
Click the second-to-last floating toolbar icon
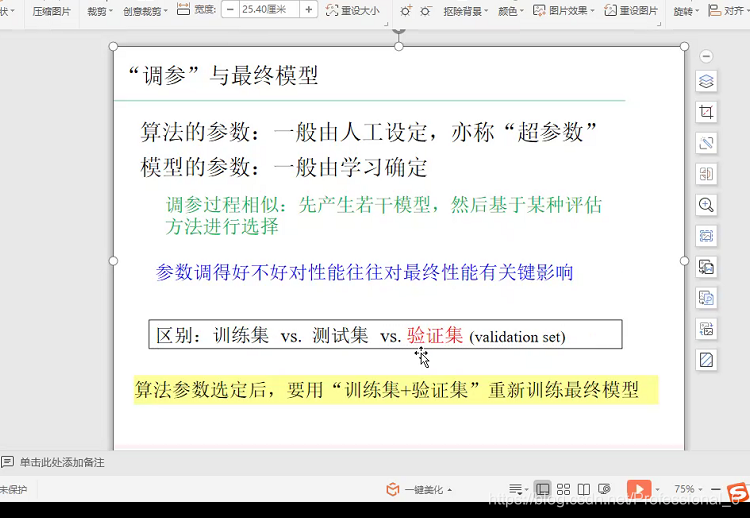coord(706,329)
